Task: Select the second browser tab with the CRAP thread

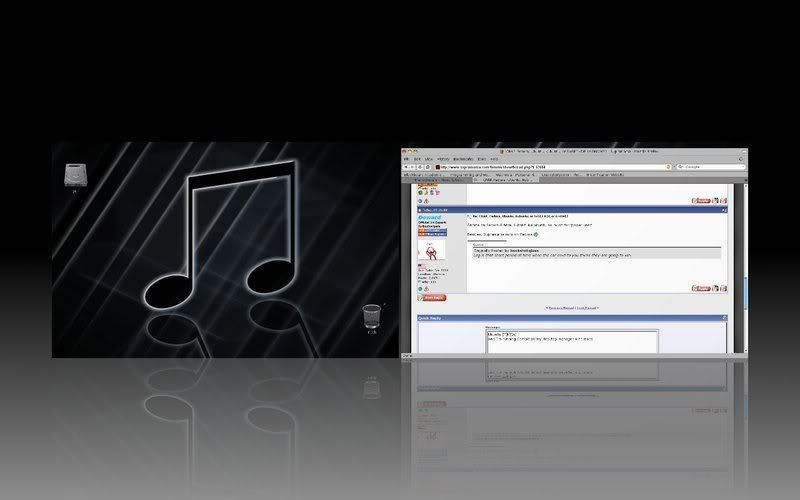Action: 506,180
